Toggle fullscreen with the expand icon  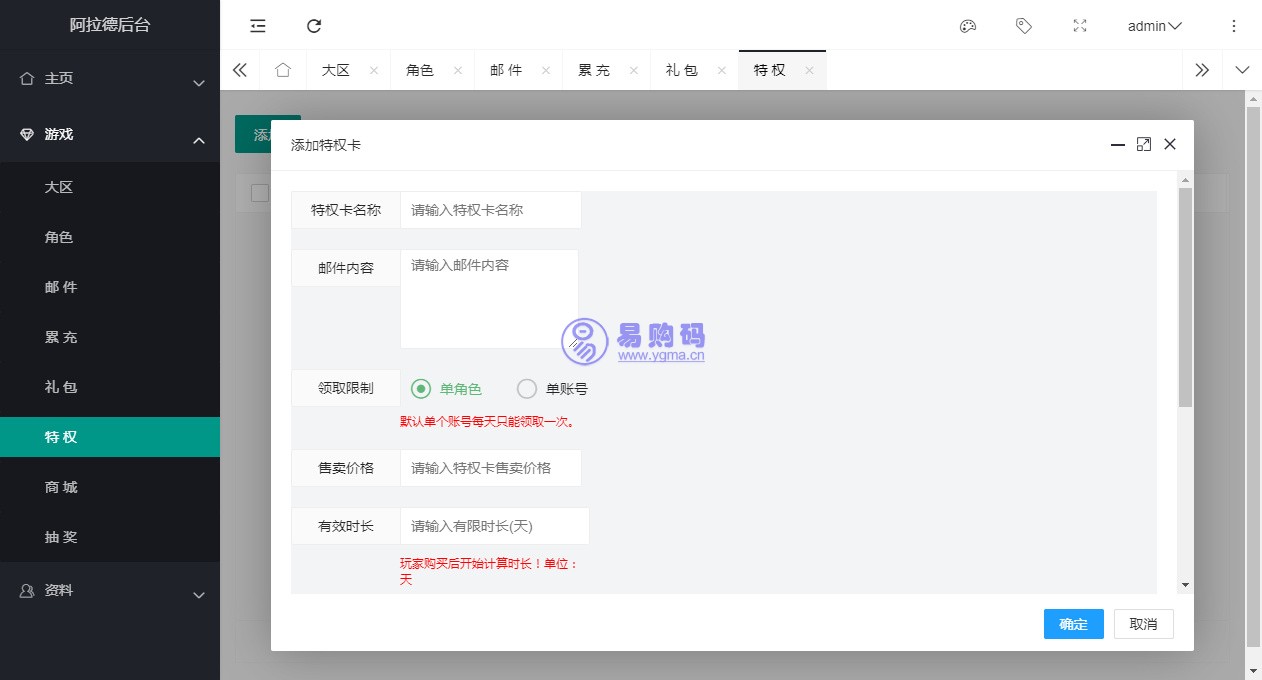(x=1079, y=26)
